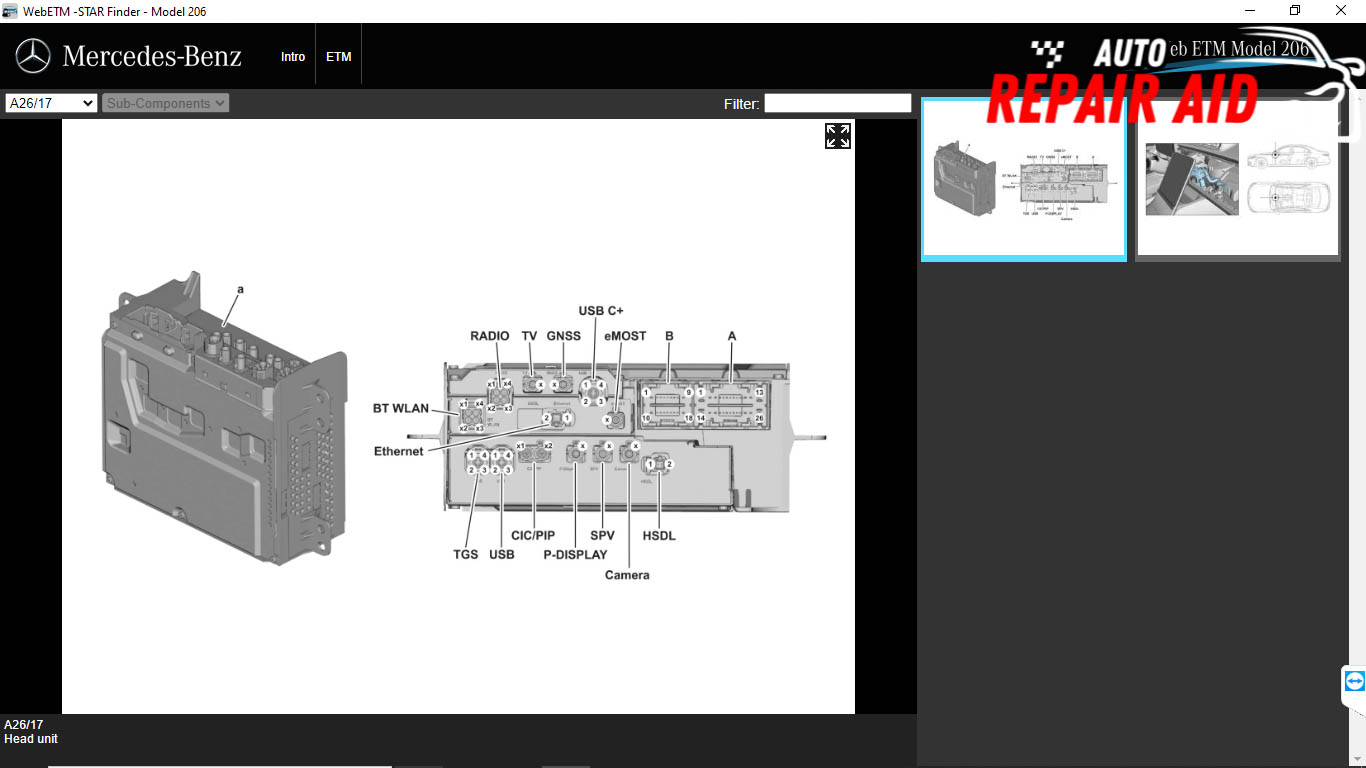Switch to the ETM tab
Screen dimensions: 1366x768
coord(339,57)
